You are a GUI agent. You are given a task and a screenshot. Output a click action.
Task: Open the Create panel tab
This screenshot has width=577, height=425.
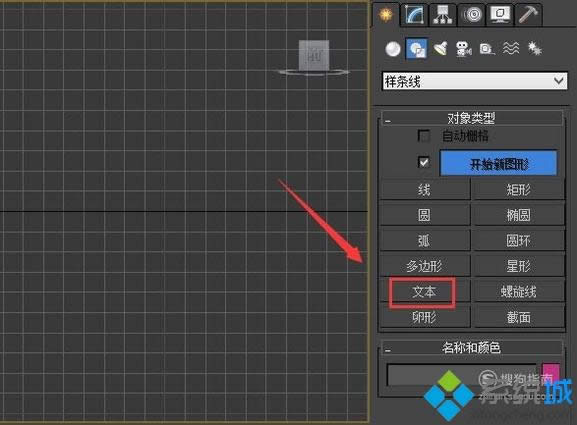[385, 15]
